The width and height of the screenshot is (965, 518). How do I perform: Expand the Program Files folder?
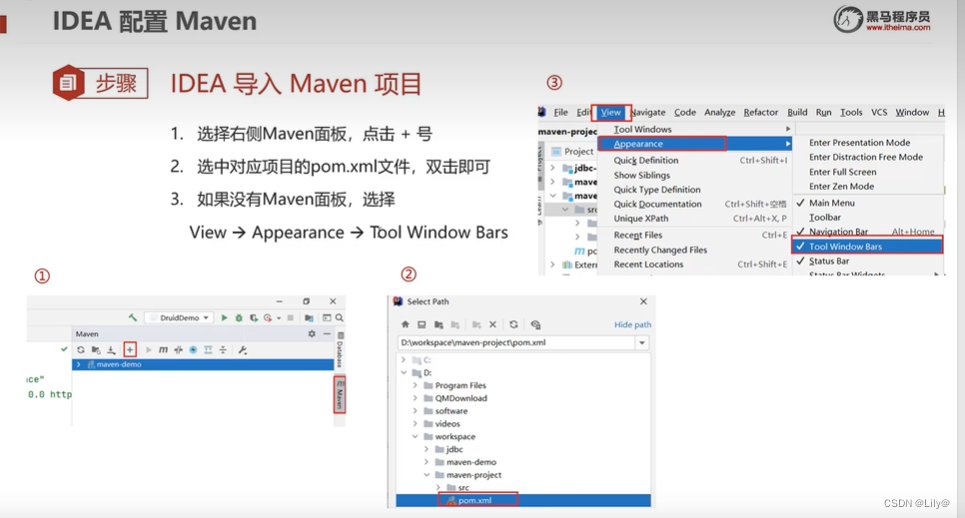tap(415, 386)
